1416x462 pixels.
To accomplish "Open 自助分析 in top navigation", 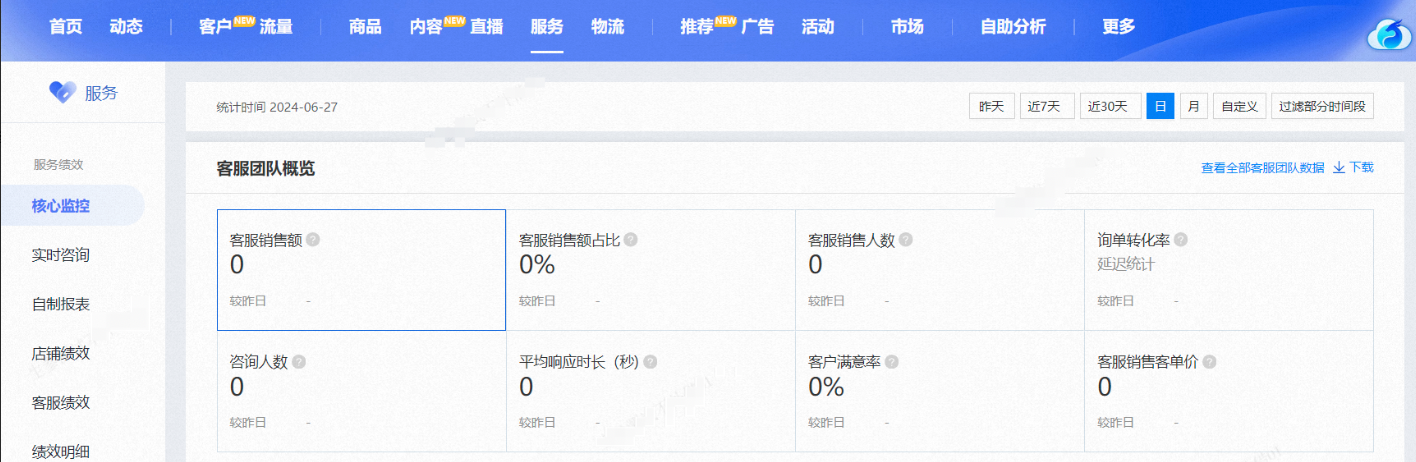I will pos(1013,27).
